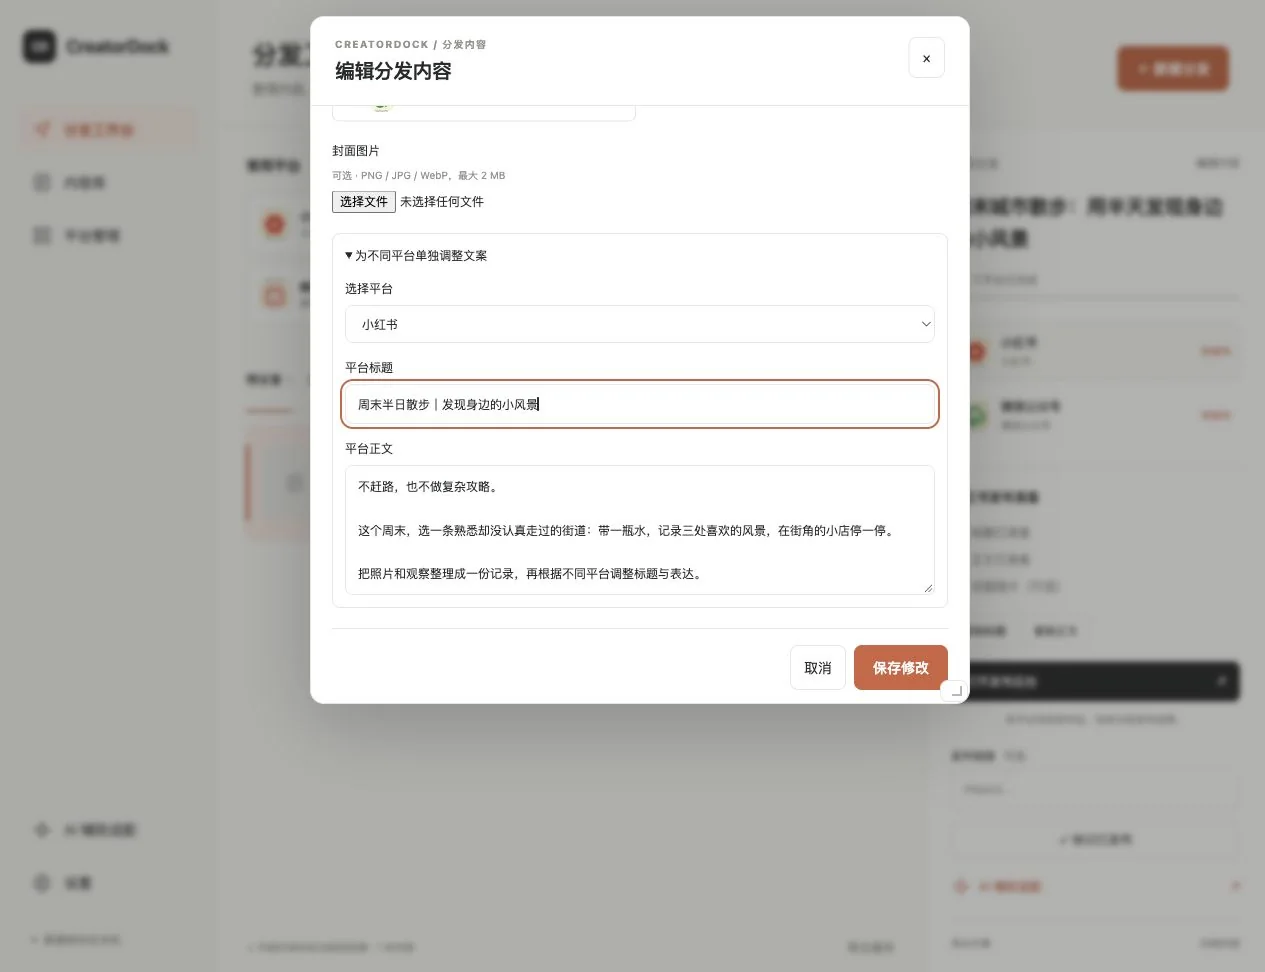Save changes with 保存修改 button

click(x=901, y=668)
